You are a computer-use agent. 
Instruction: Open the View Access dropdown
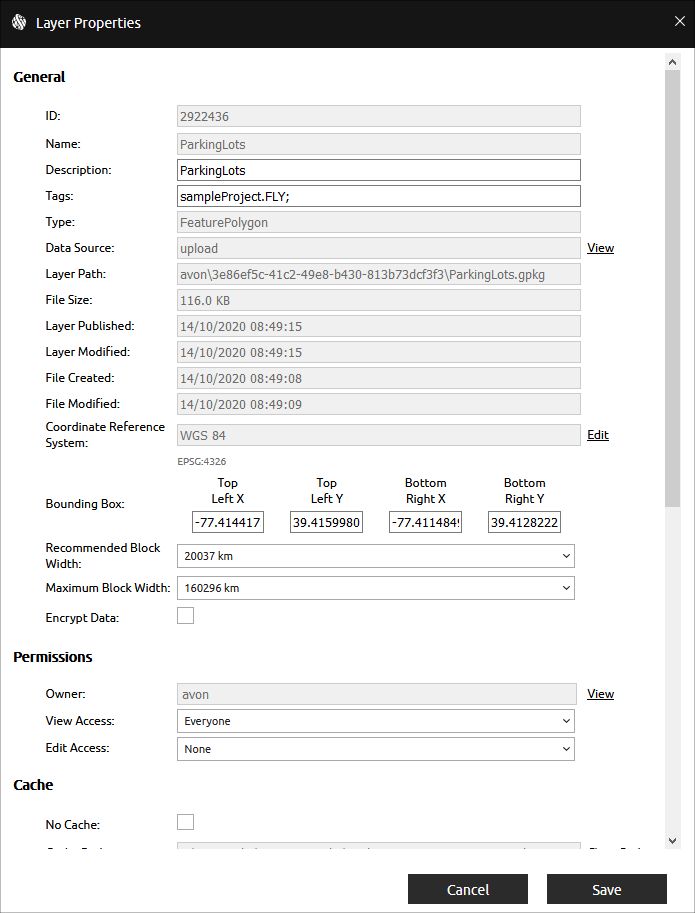[375, 721]
